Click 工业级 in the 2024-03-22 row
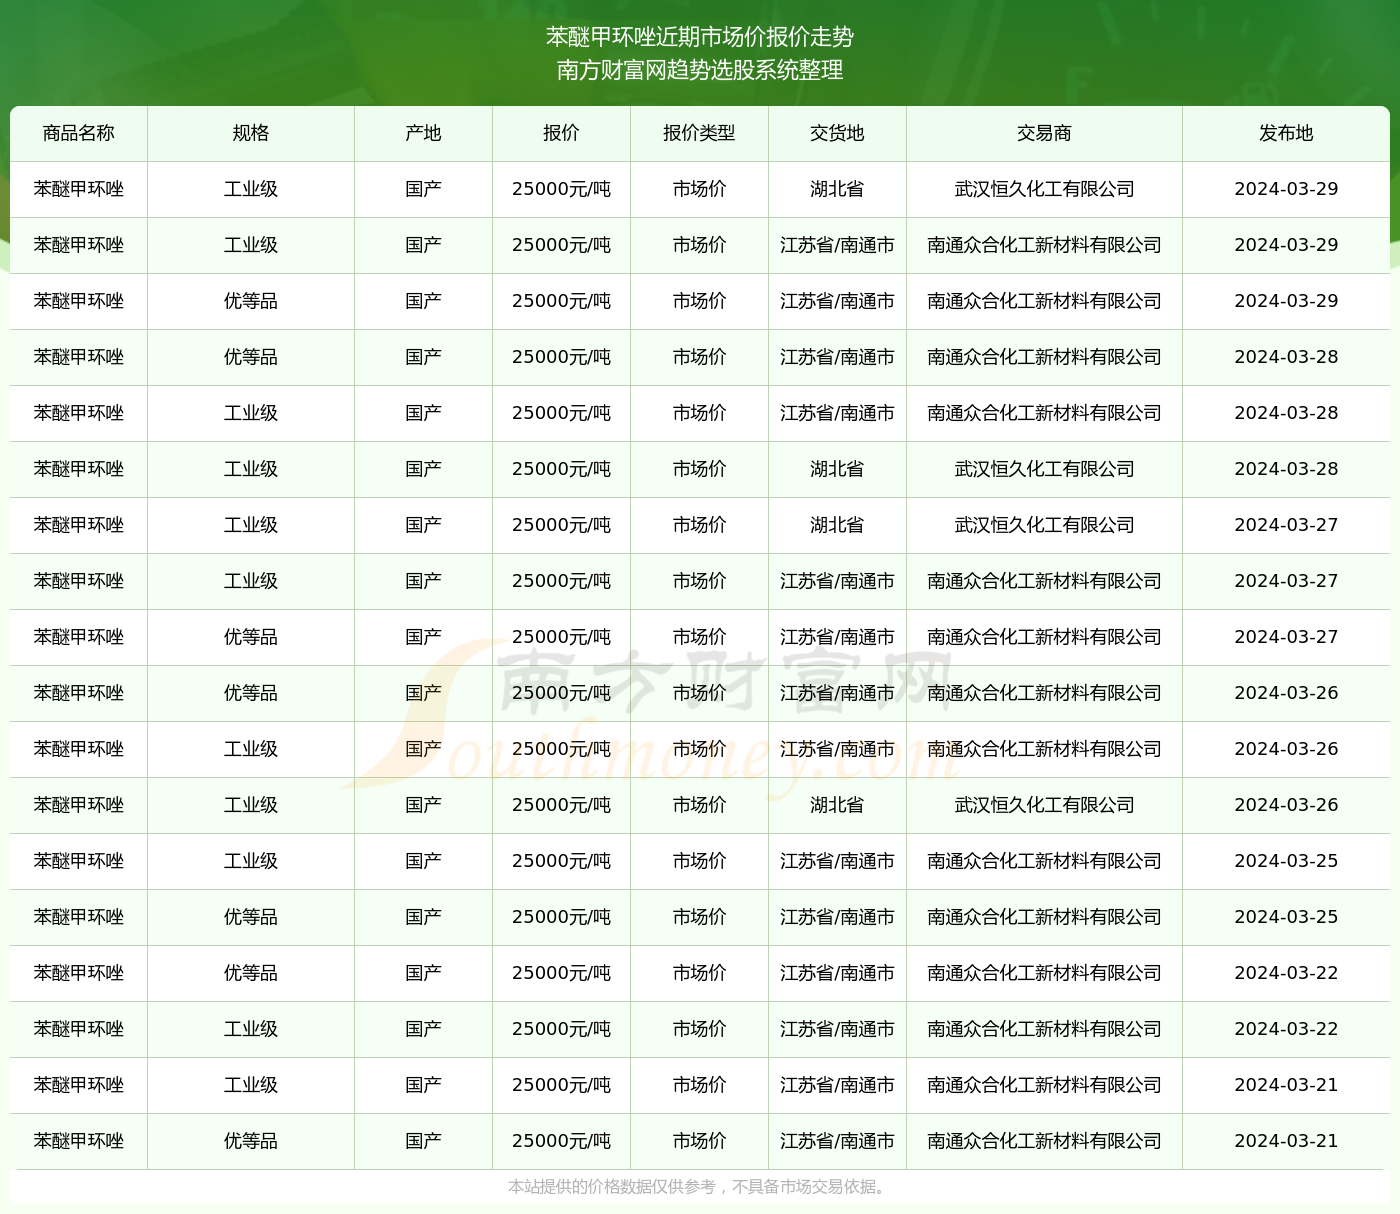Viewport: 1400px width, 1214px height. (x=251, y=1029)
